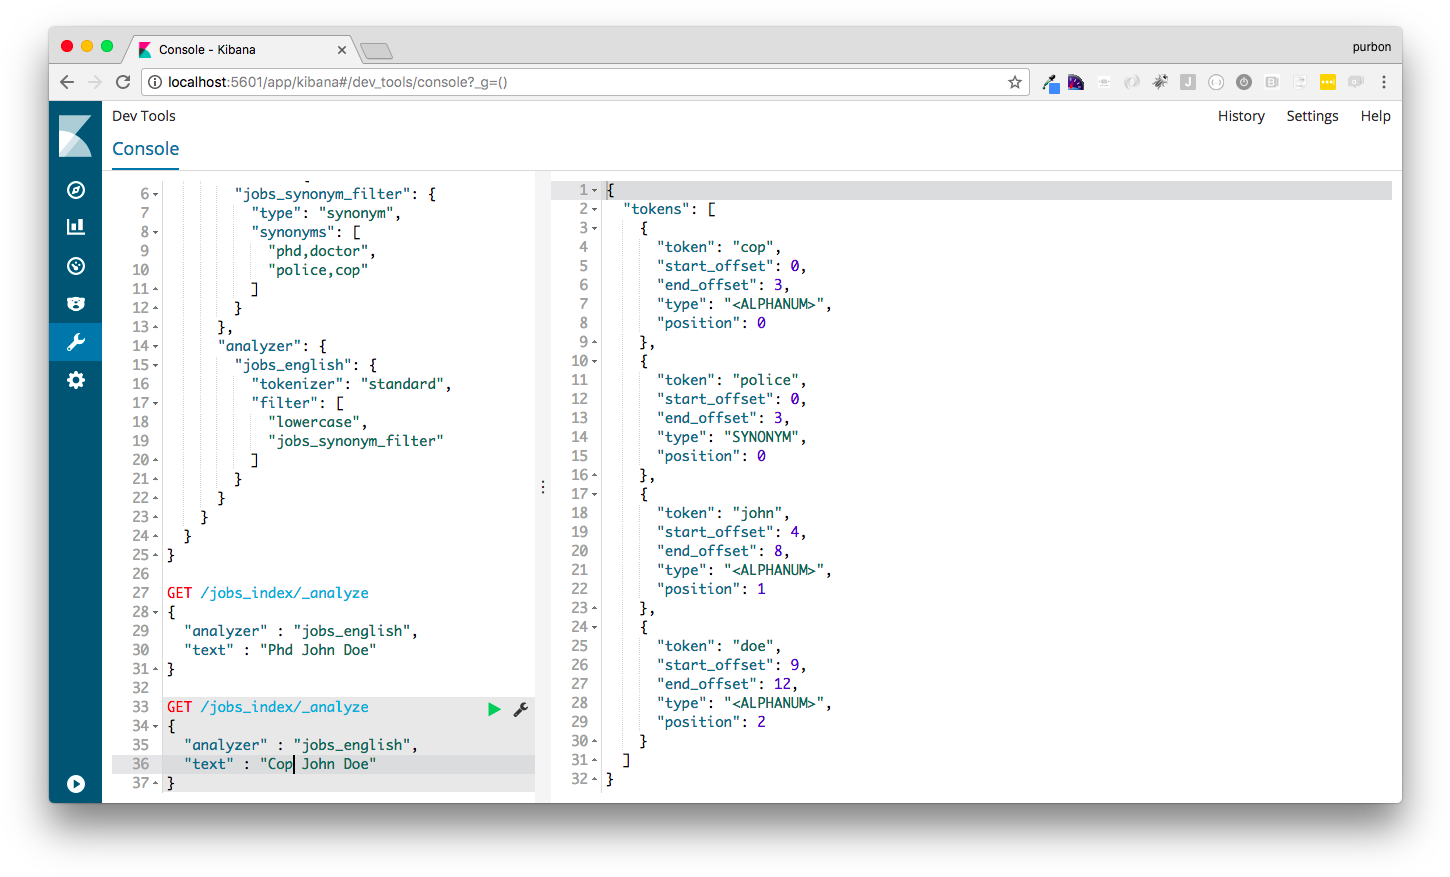Viewport: 1450px width, 877px height.
Task: Open Settings in the Dev Tools header
Action: (1312, 116)
